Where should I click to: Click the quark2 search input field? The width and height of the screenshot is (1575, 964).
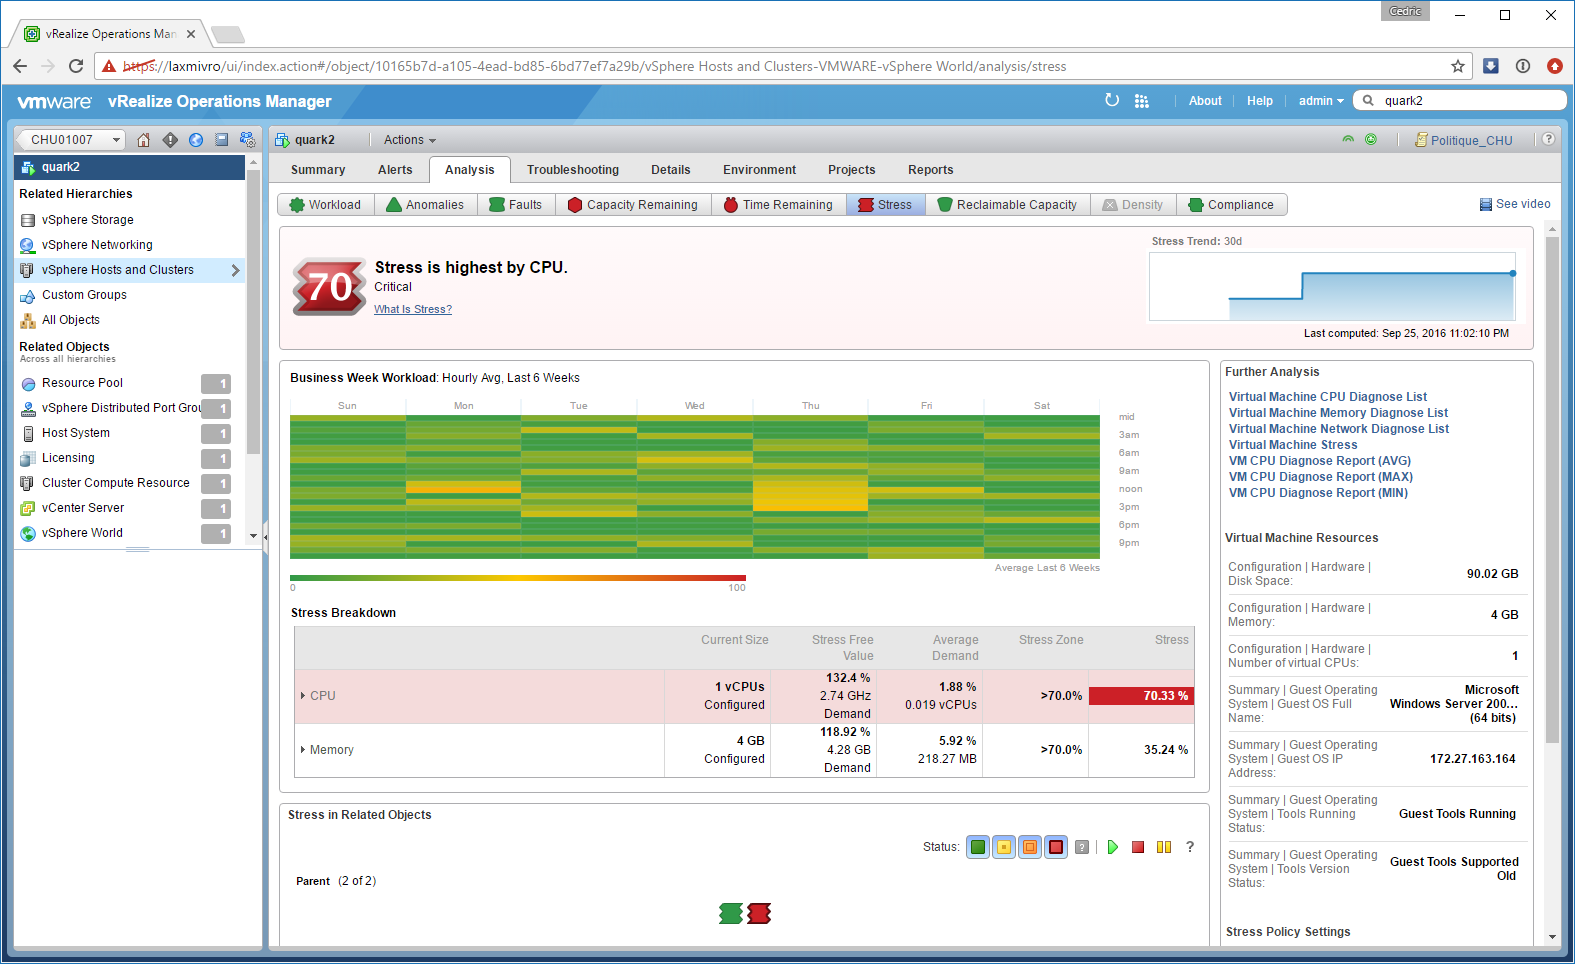coord(1470,101)
